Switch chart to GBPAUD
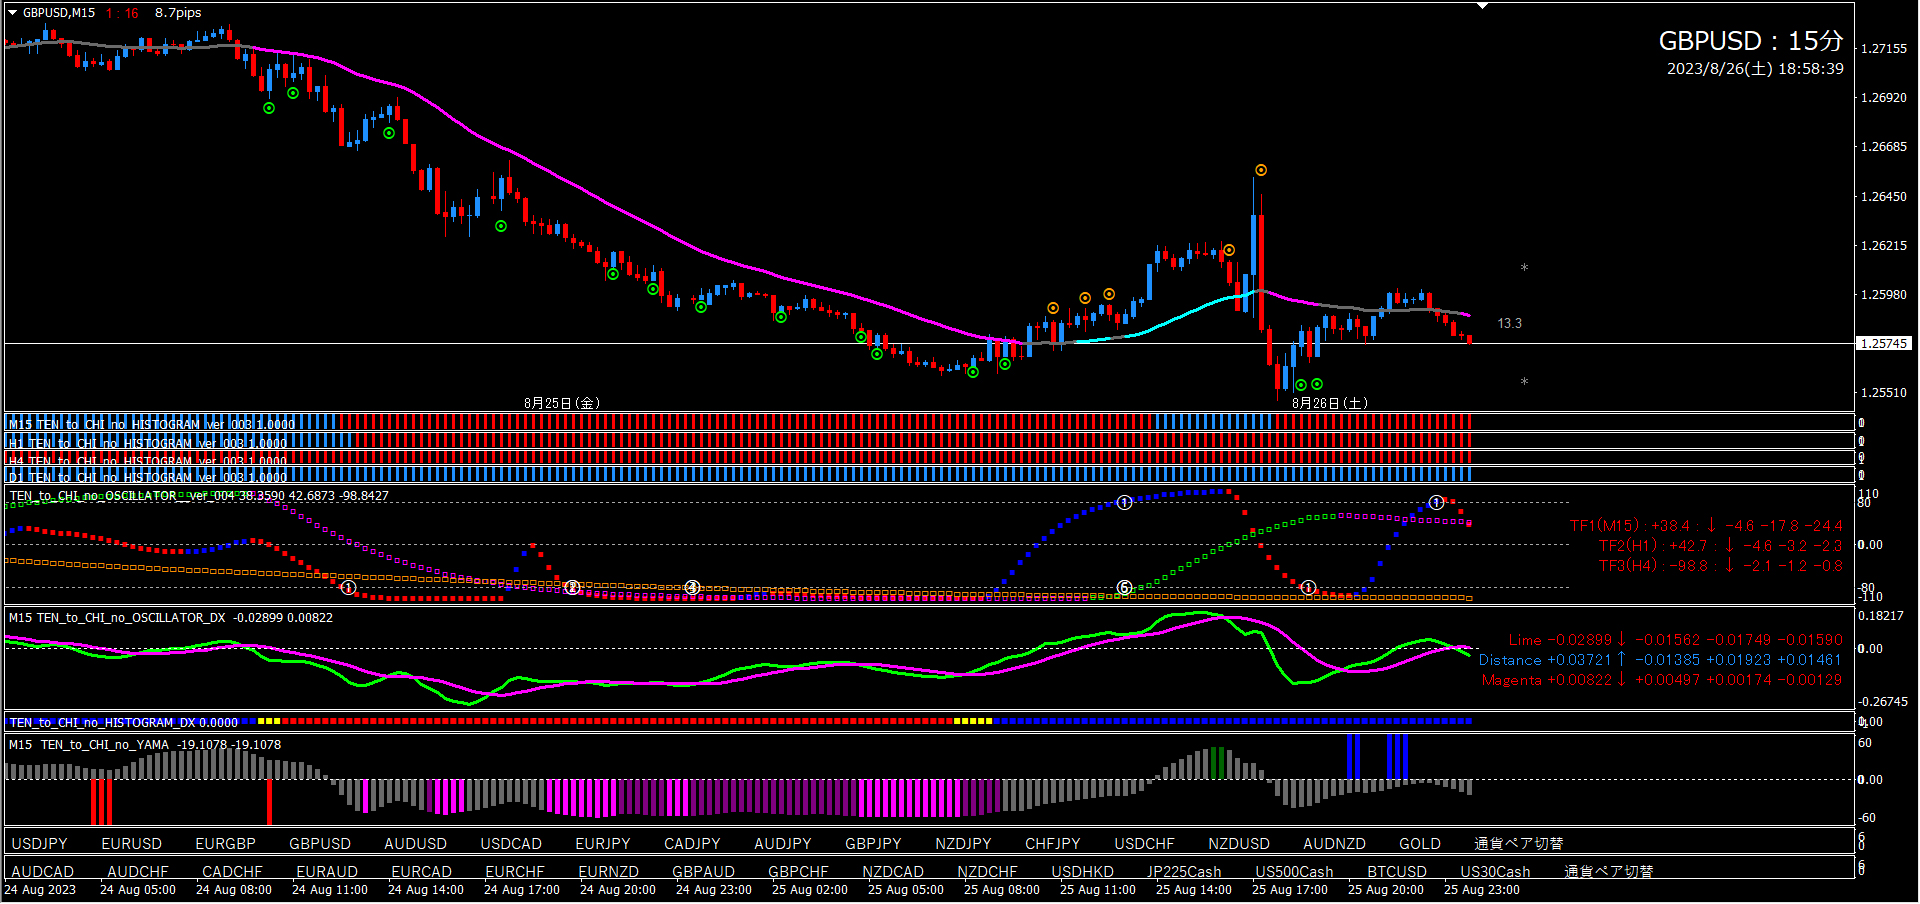The width and height of the screenshot is (1920, 904). 703,872
